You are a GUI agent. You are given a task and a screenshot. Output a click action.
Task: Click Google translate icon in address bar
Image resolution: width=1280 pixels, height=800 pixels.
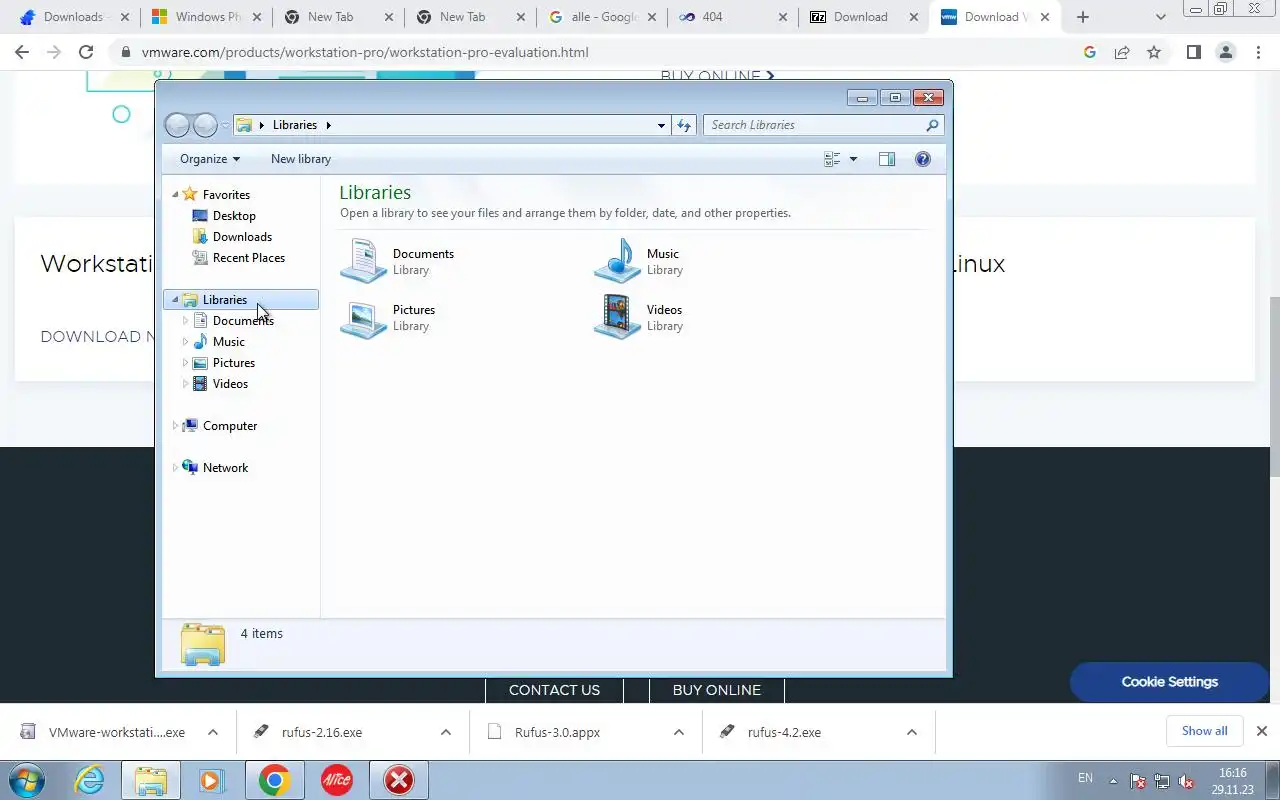click(1090, 52)
